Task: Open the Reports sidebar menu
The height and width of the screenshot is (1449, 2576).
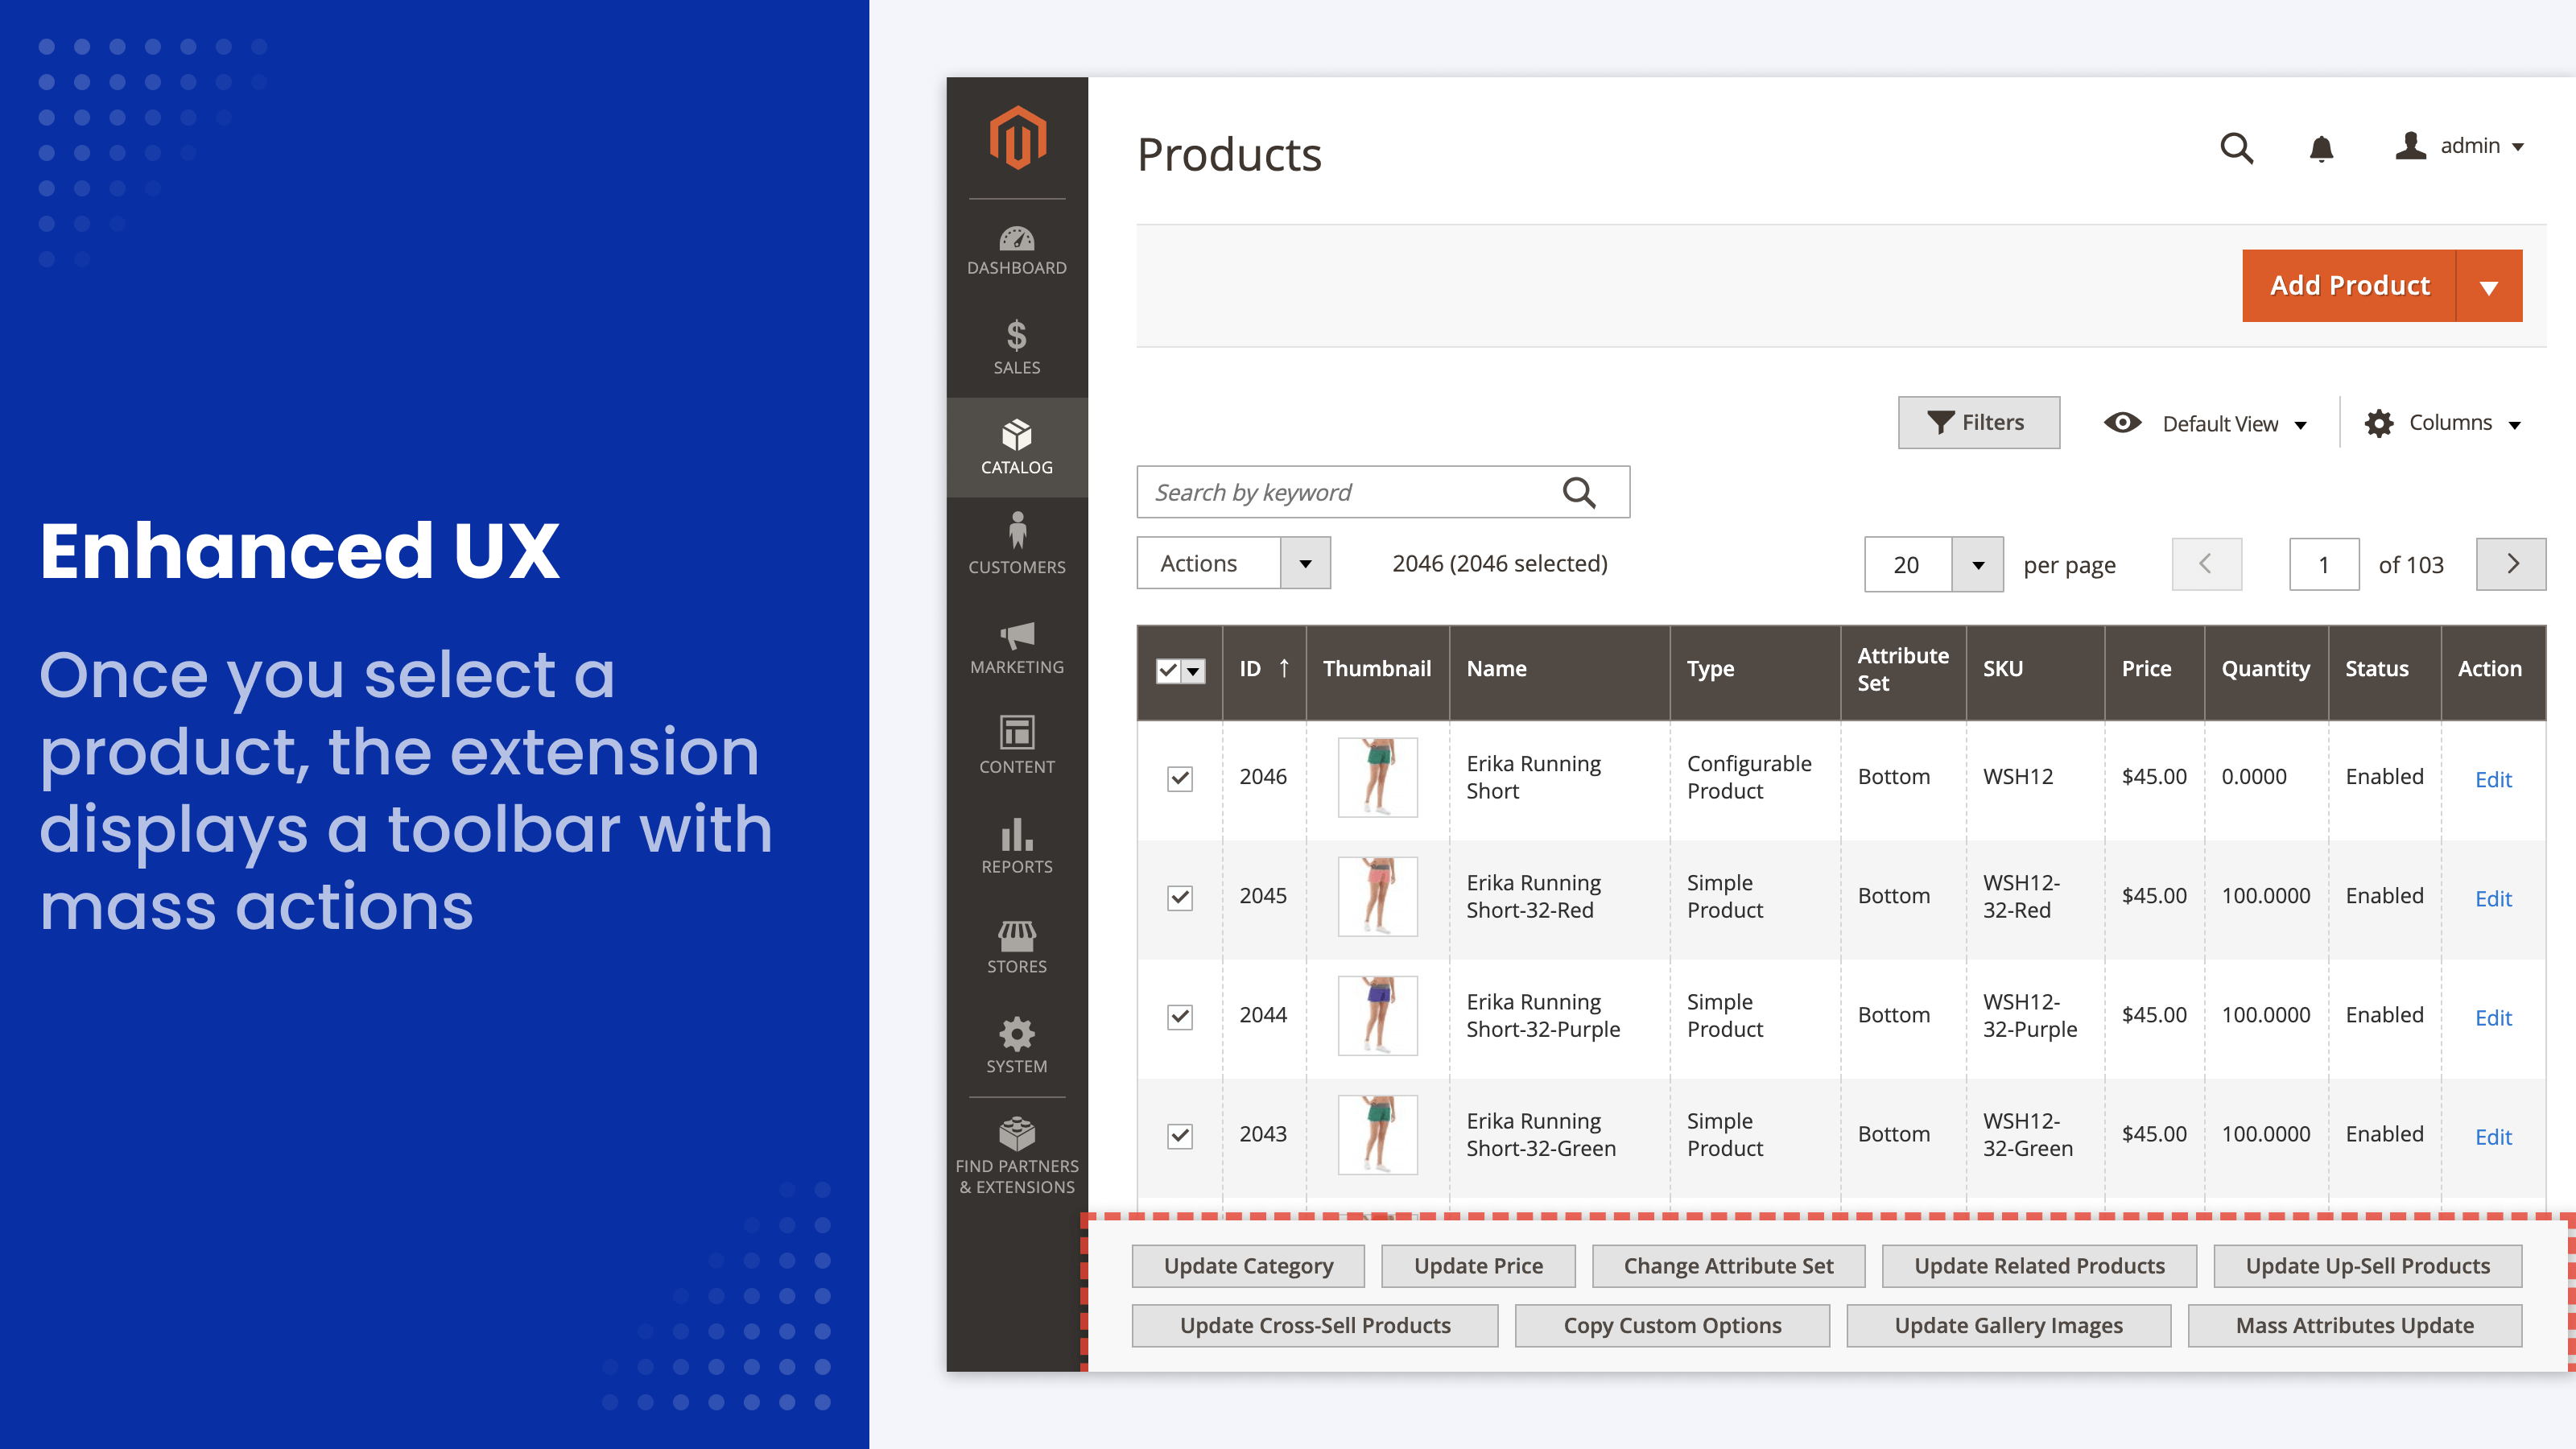Action: pos(1017,846)
